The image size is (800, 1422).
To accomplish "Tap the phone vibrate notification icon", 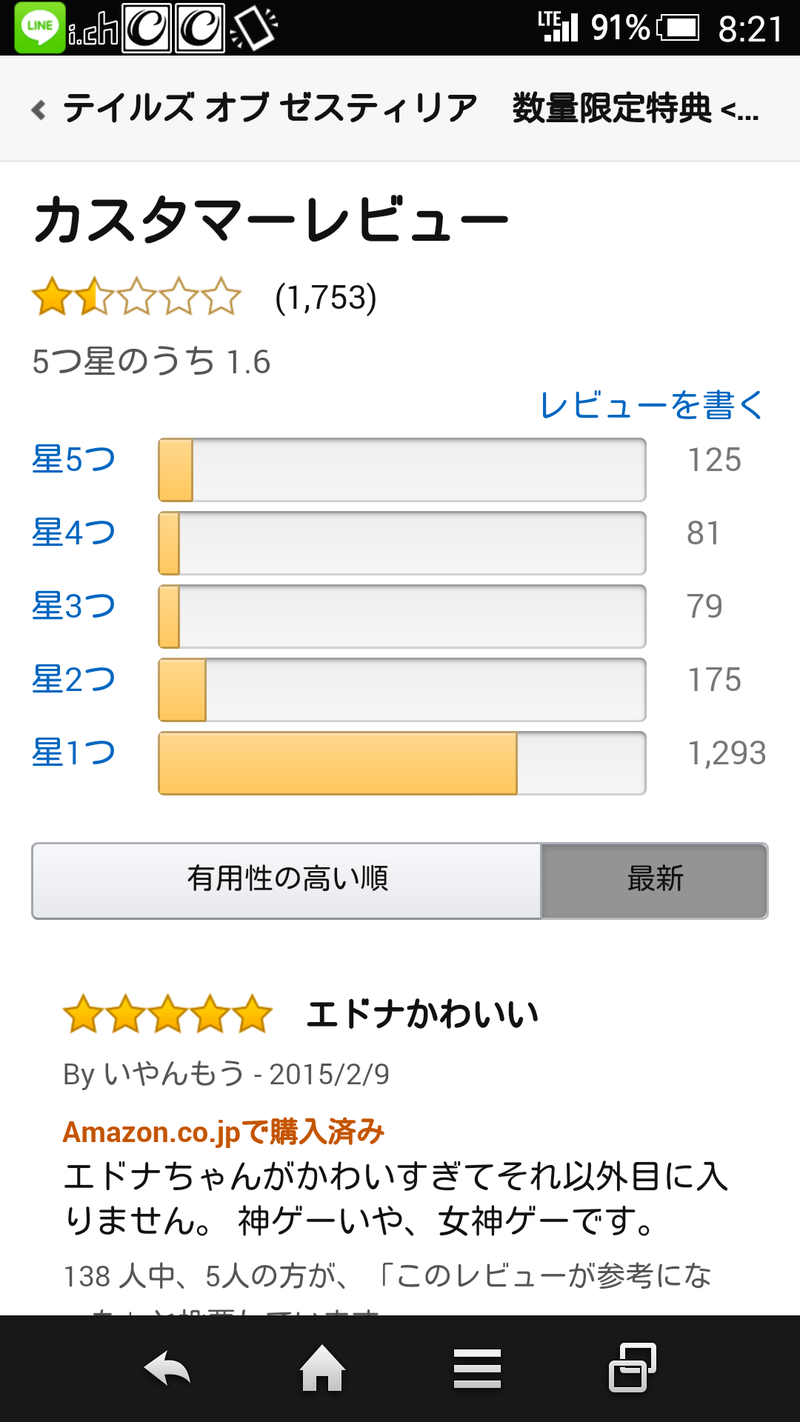I will [x=253, y=28].
